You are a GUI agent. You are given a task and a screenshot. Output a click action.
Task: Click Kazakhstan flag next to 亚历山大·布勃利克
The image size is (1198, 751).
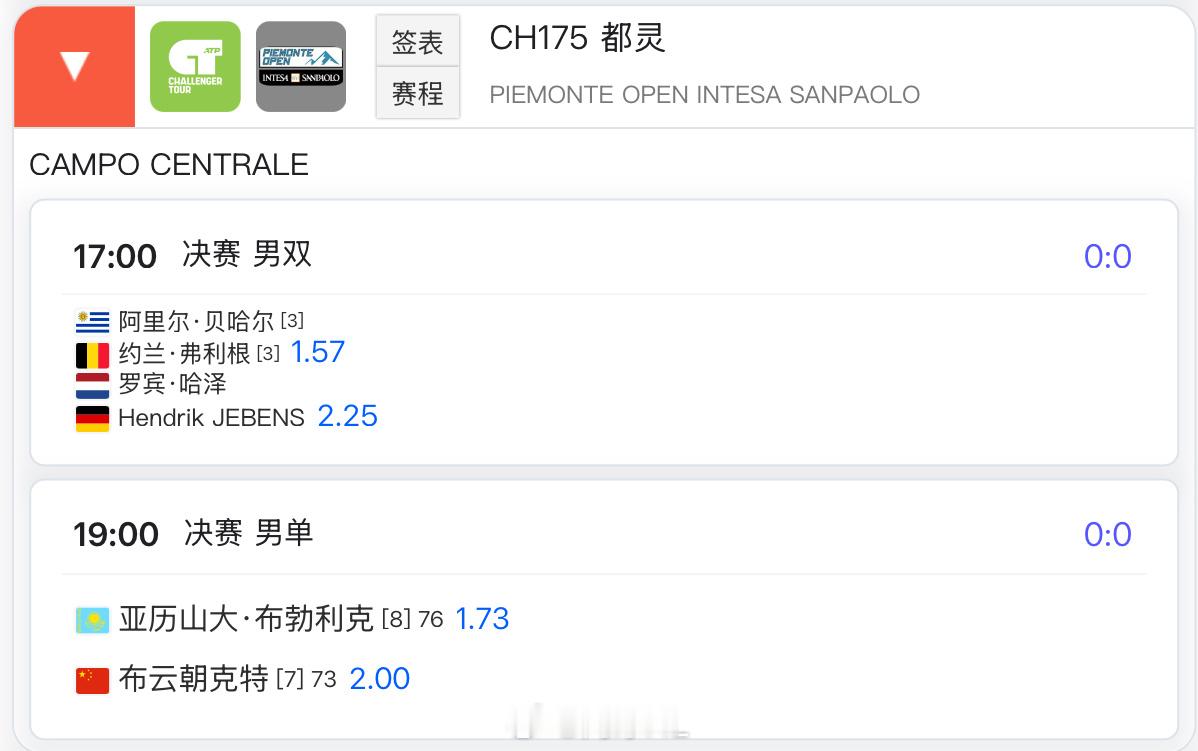tap(92, 620)
